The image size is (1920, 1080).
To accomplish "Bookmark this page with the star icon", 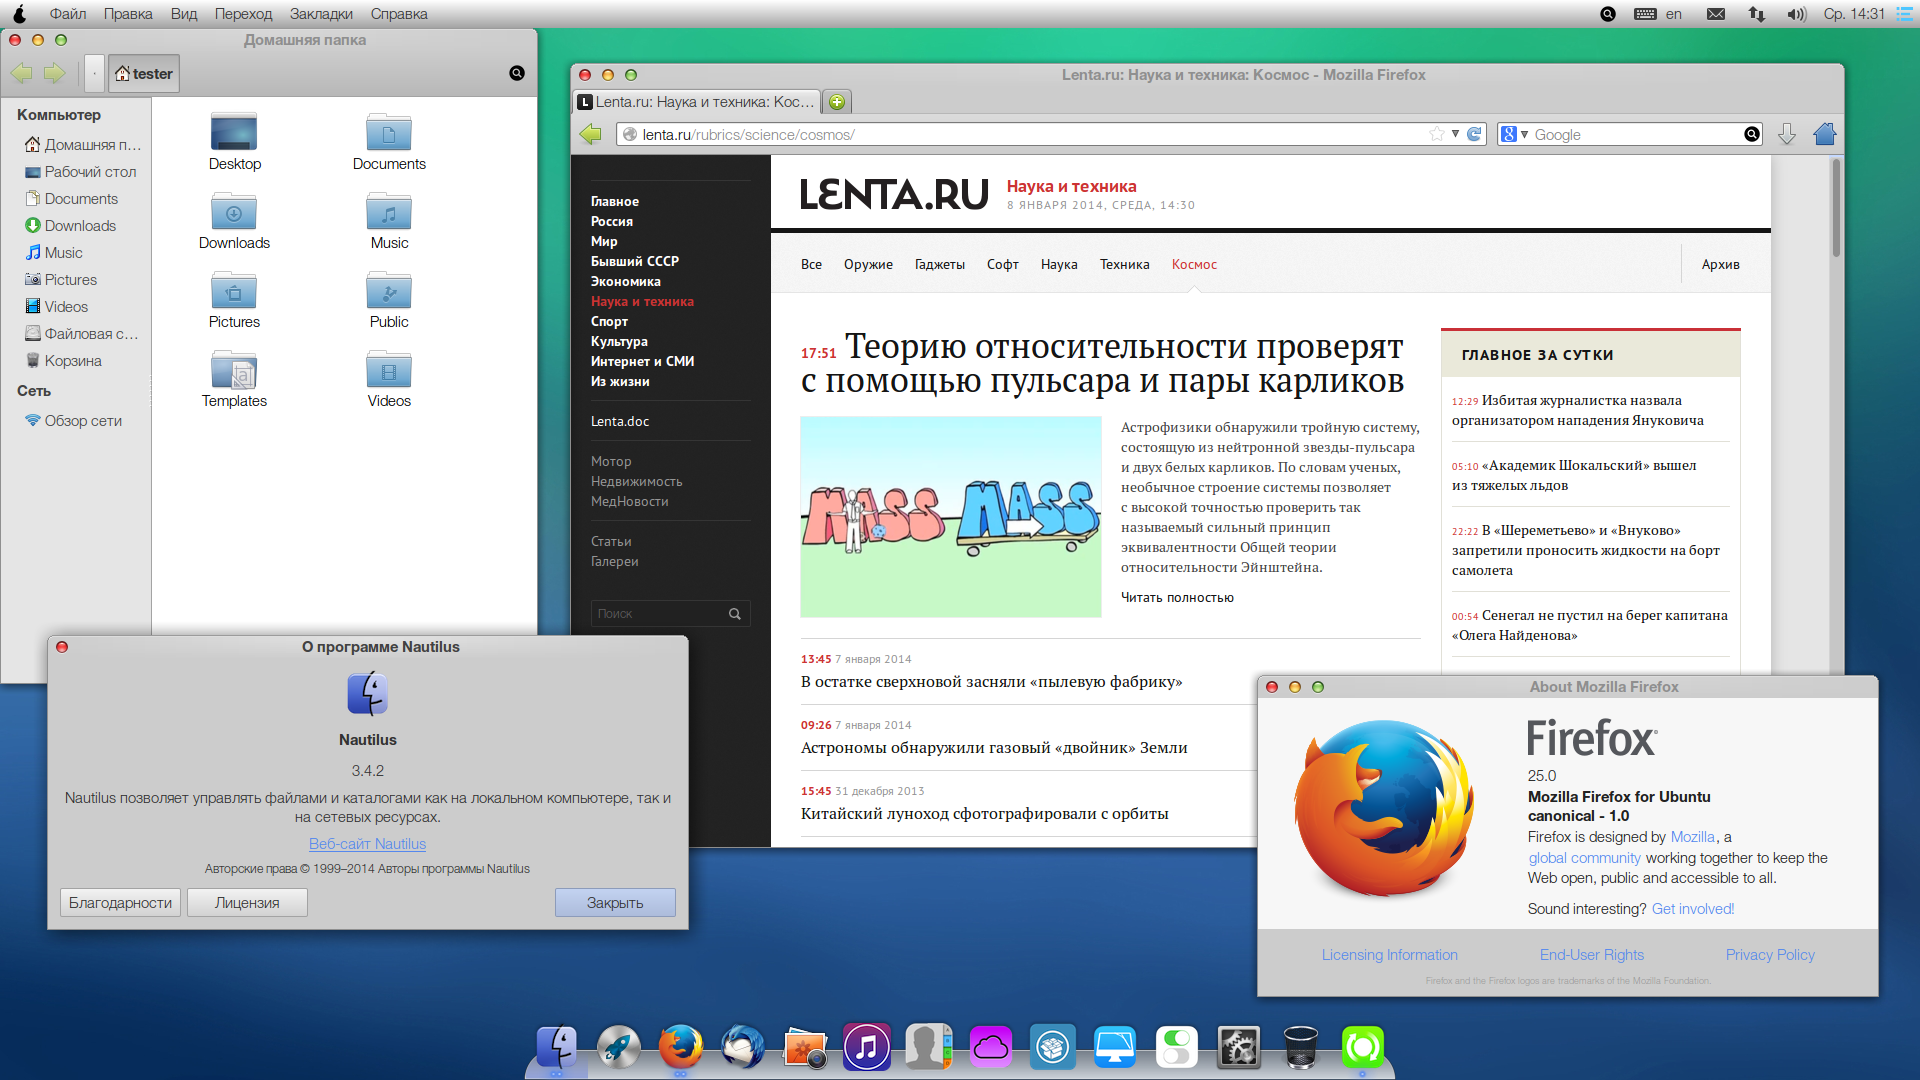I will coord(1437,134).
